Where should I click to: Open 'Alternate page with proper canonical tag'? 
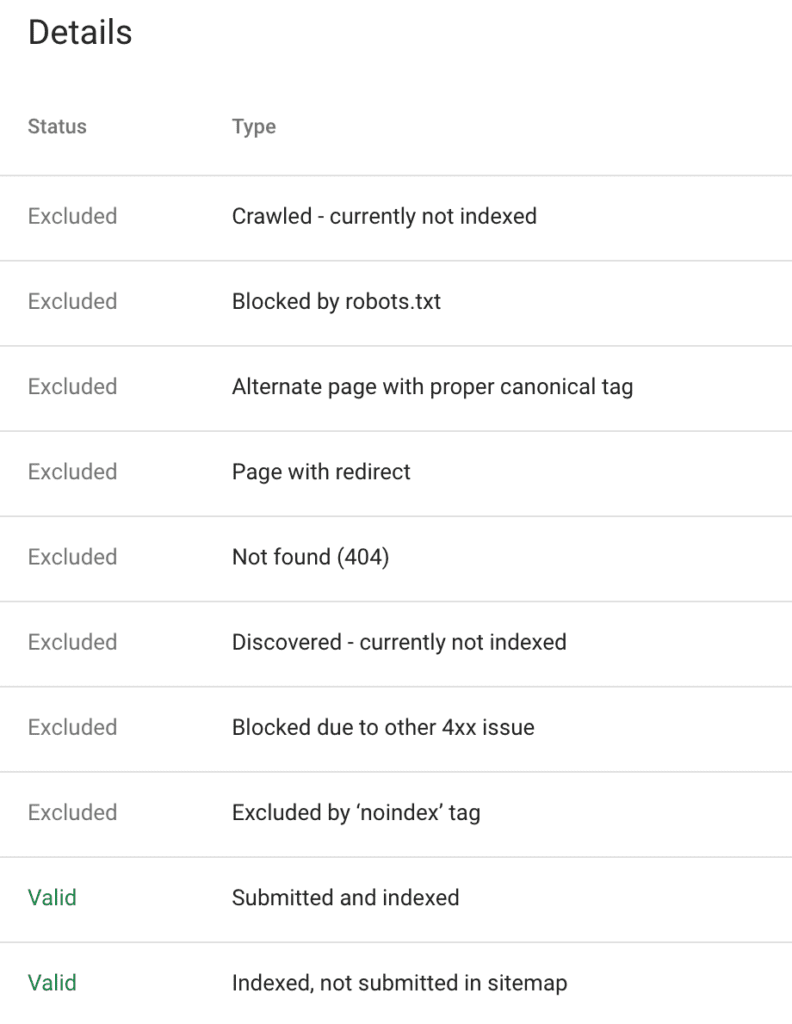pos(432,386)
